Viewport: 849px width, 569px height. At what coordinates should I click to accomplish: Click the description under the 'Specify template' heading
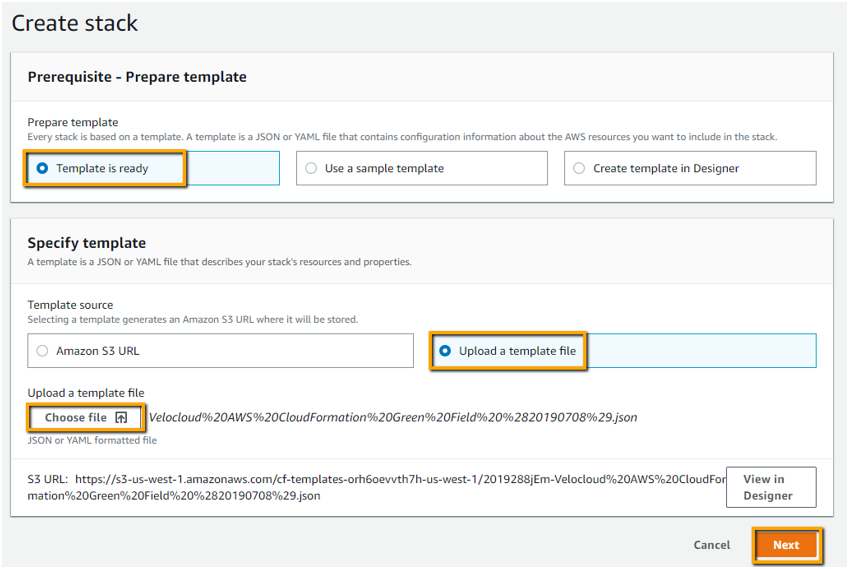[219, 262]
